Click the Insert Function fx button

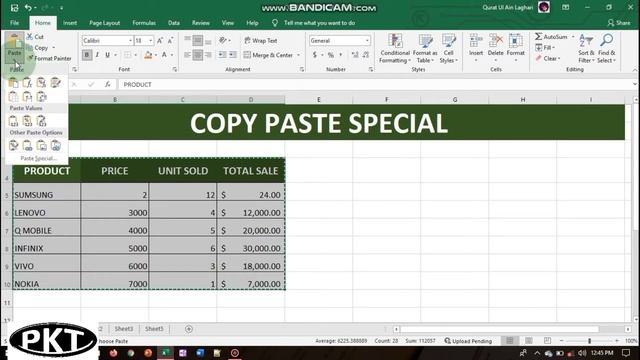tap(107, 84)
